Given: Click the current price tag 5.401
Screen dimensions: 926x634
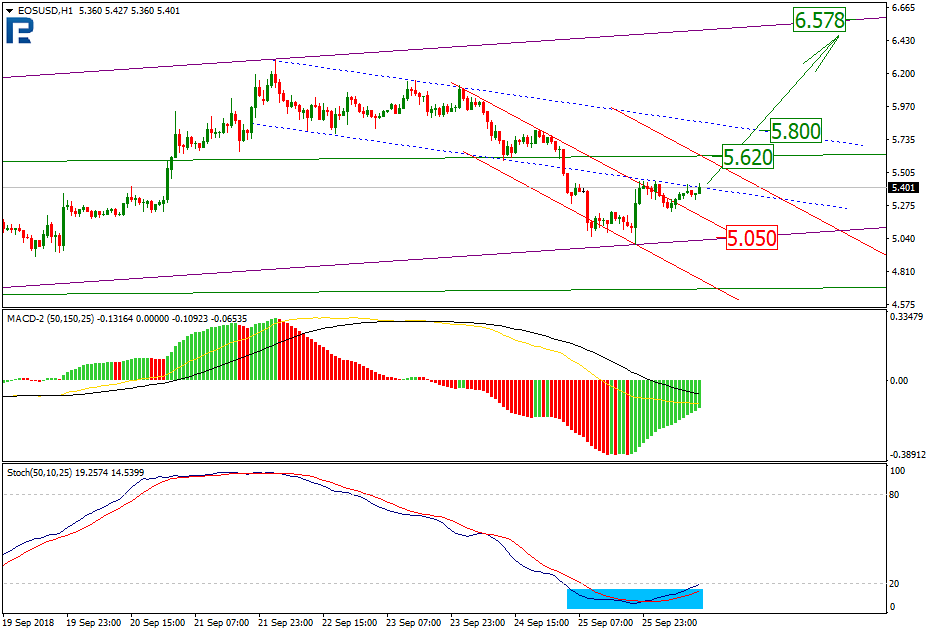Looking at the screenshot, I should (x=904, y=188).
